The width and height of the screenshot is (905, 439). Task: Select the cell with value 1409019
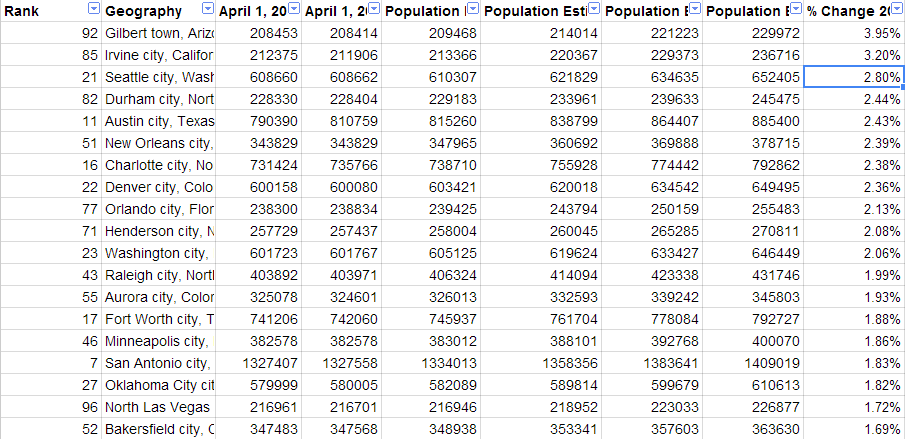(x=753, y=363)
